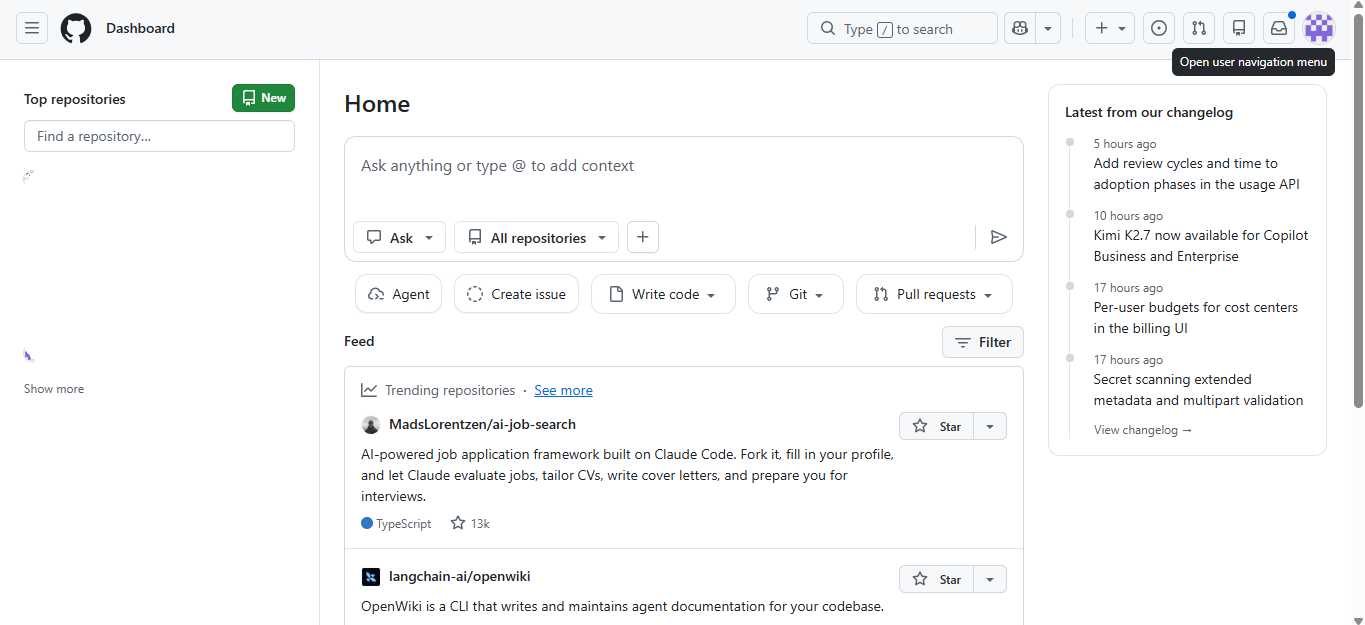Open langchain-ai/openwiki repository
Image resolution: width=1365 pixels, height=625 pixels.
point(459,576)
